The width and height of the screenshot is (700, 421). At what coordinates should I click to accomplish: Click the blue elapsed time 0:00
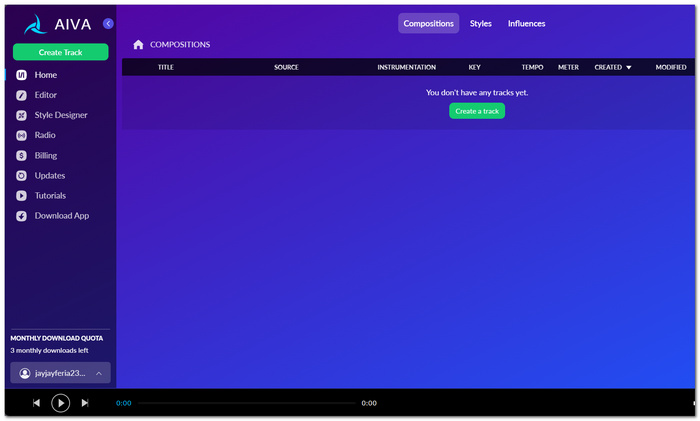124,403
